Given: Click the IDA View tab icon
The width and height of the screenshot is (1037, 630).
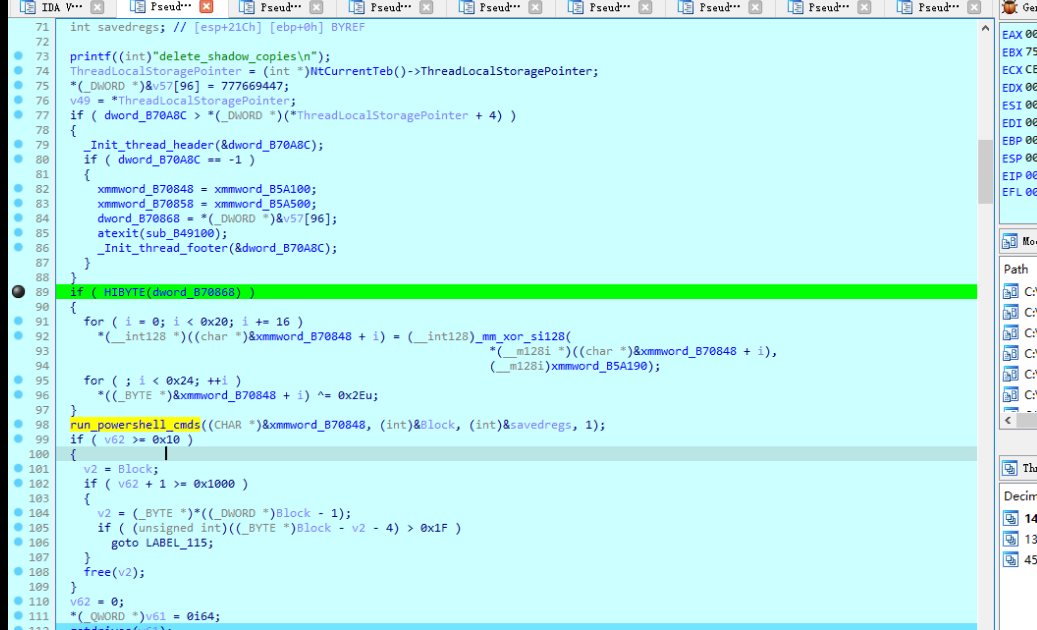Looking at the screenshot, I should (x=28, y=7).
